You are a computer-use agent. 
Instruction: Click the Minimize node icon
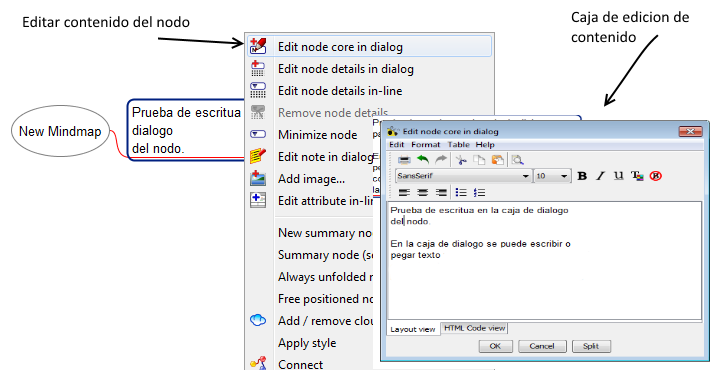(258, 134)
